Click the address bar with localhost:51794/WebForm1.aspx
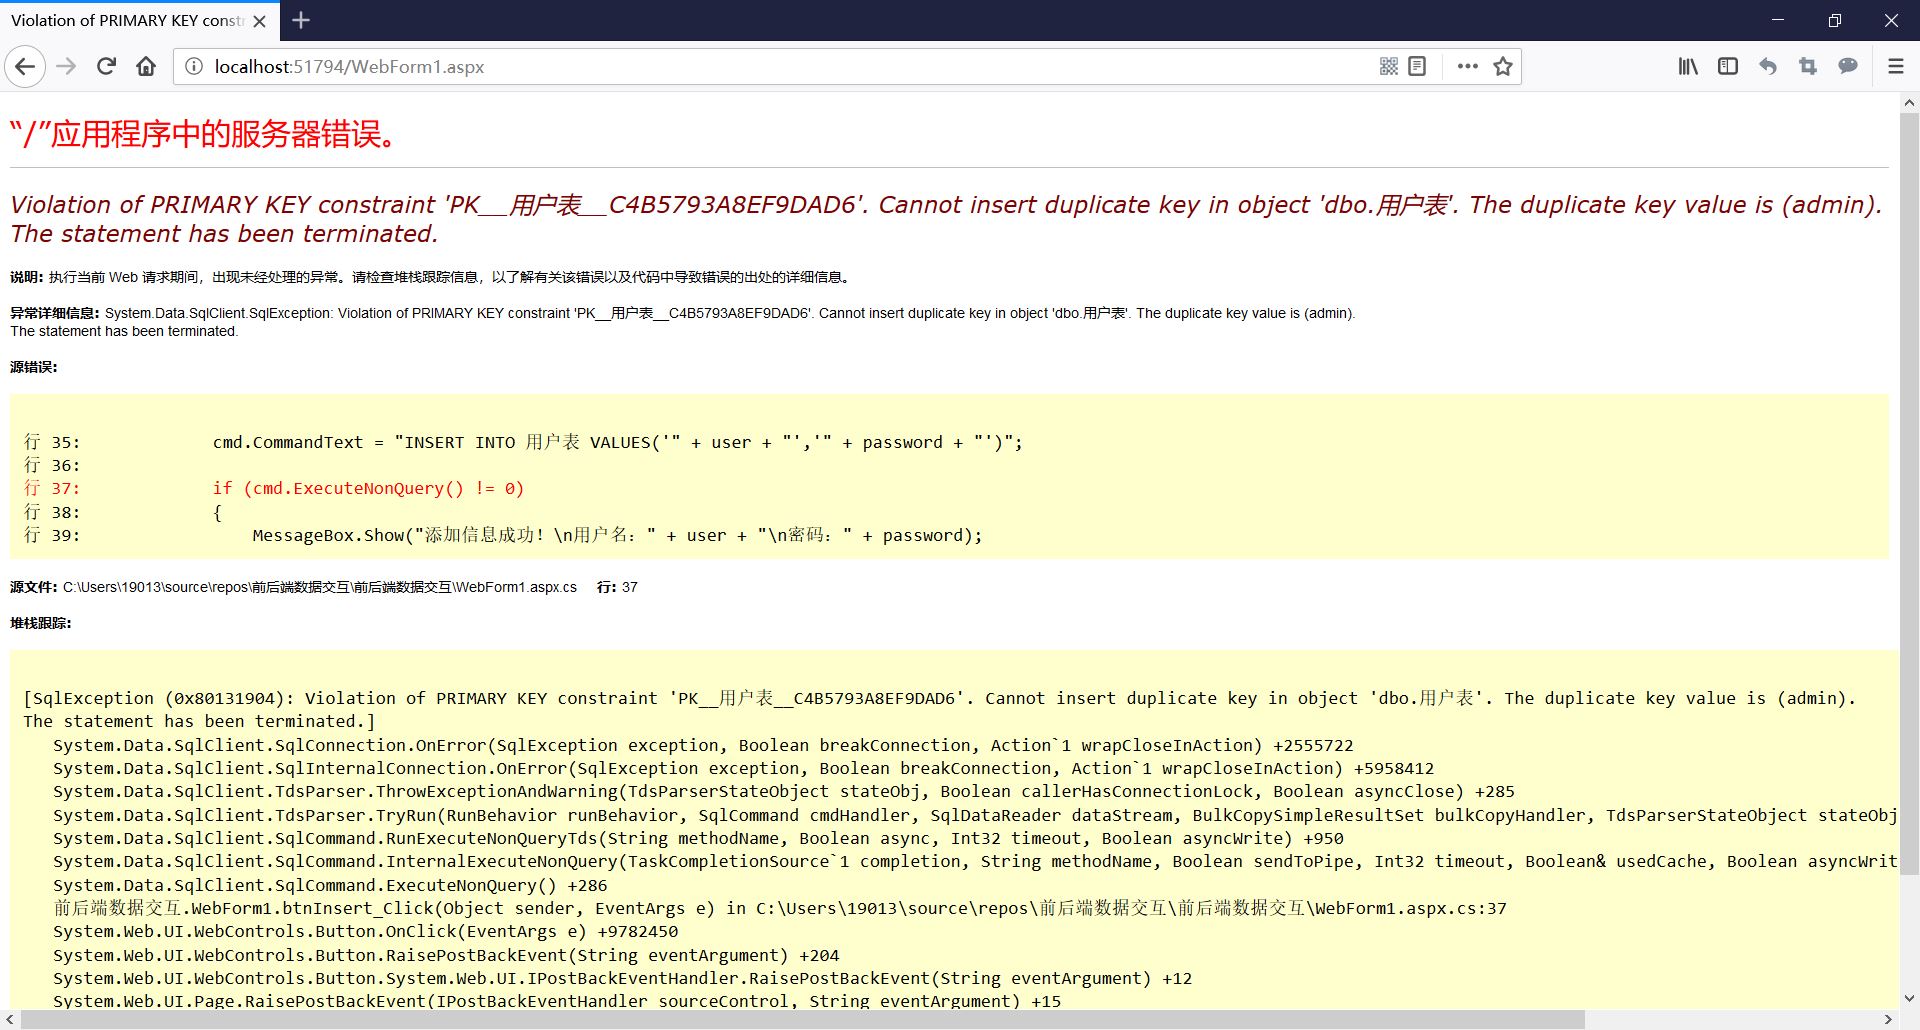The height and width of the screenshot is (1030, 1920). (780, 67)
